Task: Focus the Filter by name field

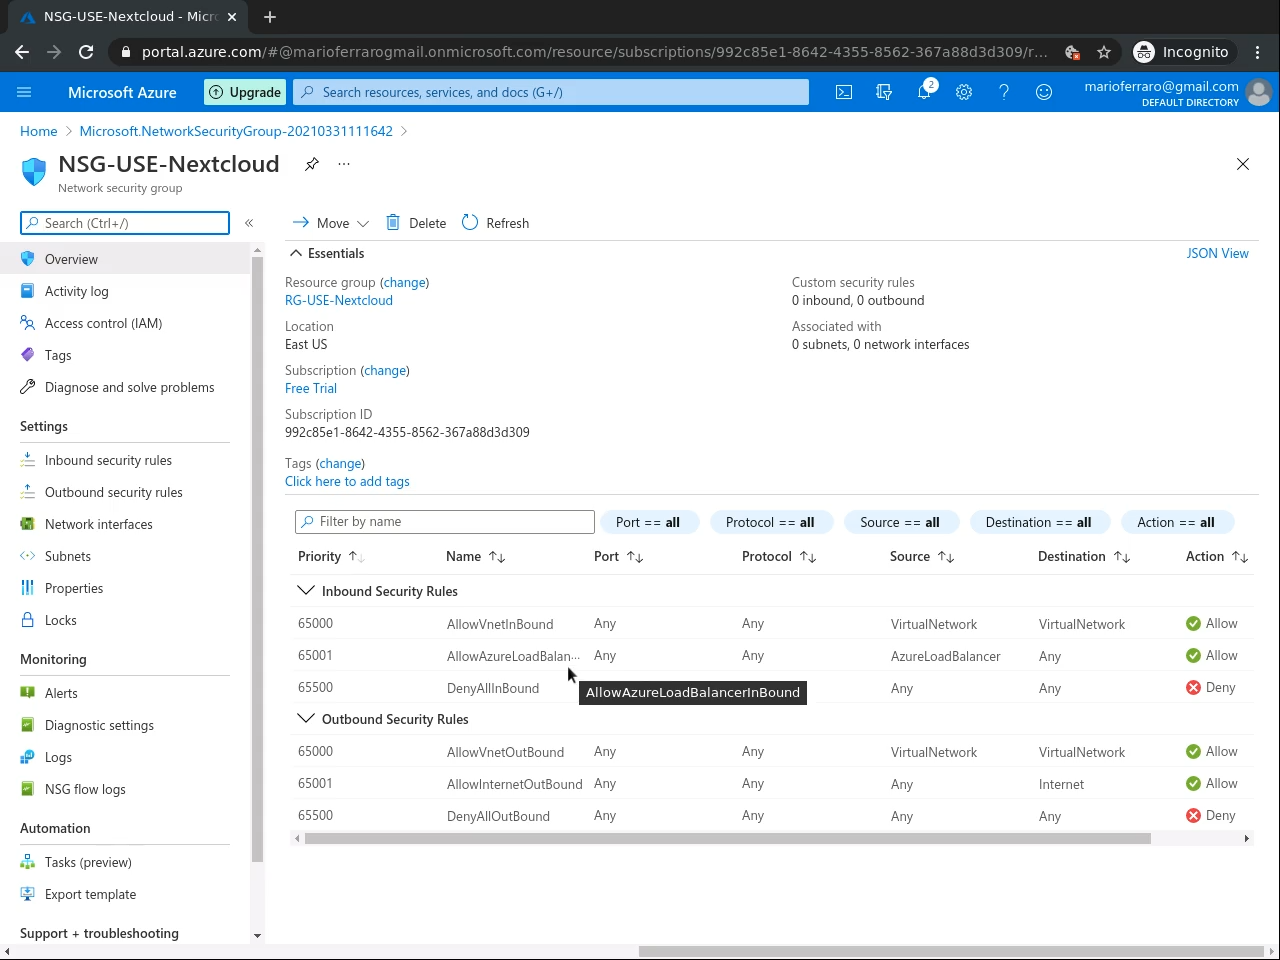Action: 445,522
